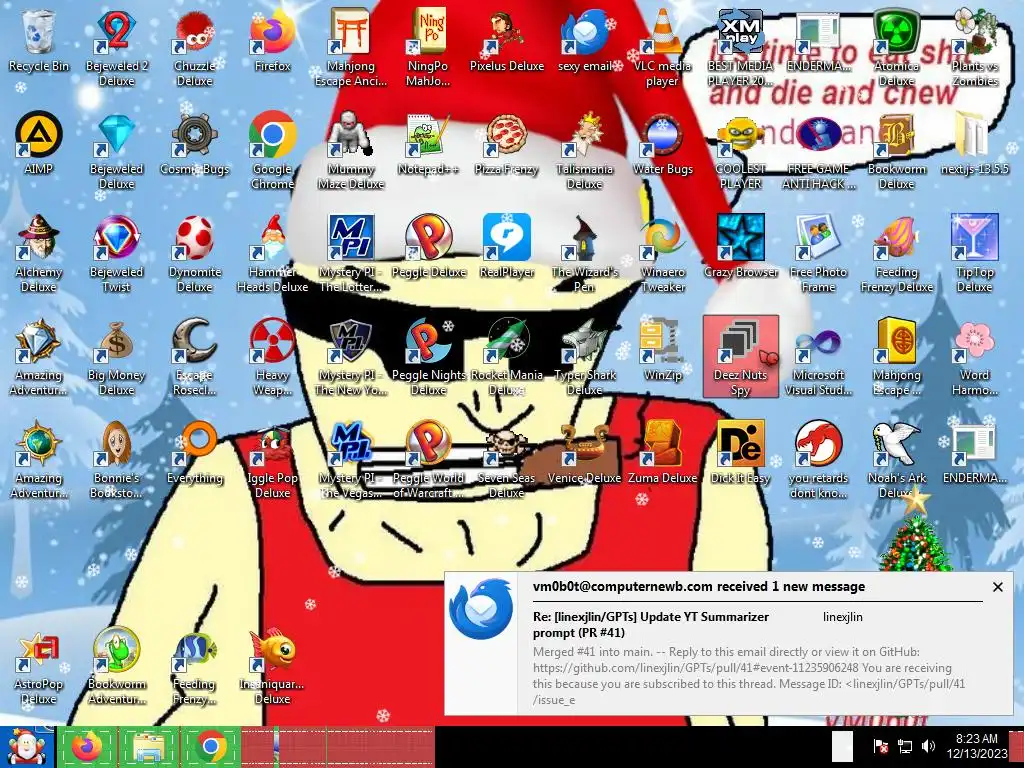Viewport: 1024px width, 768px height.
Task: Select the highlighted Deez Nuts Spy icon
Action: [741, 357]
